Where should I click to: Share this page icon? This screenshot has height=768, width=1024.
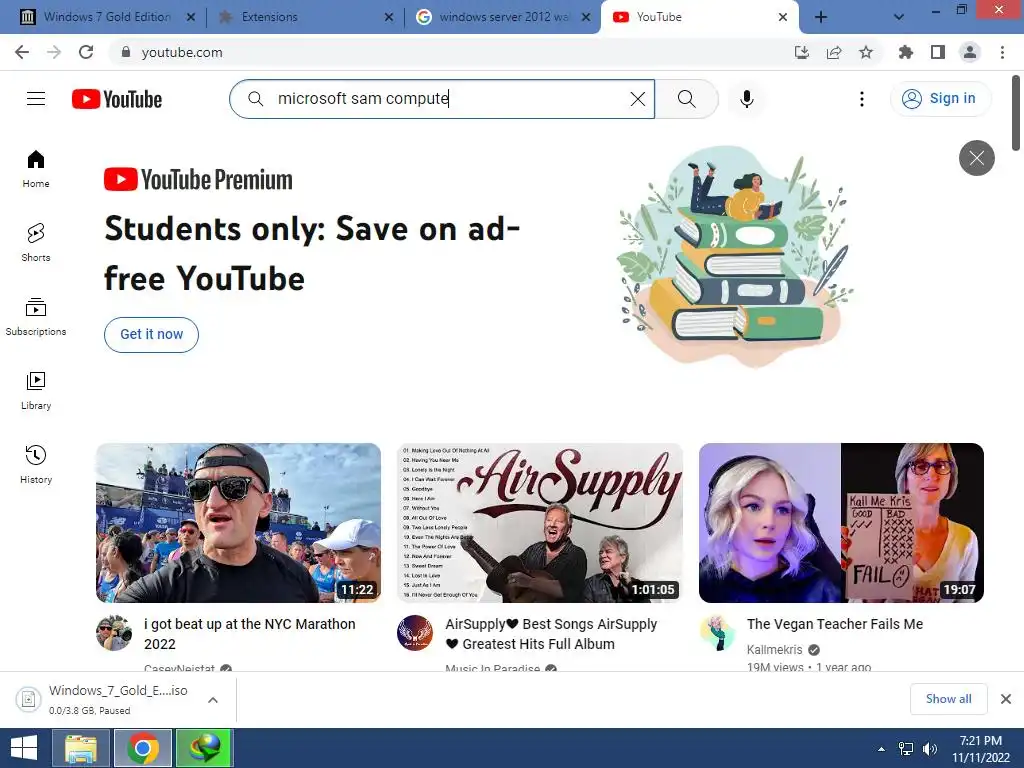(834, 52)
